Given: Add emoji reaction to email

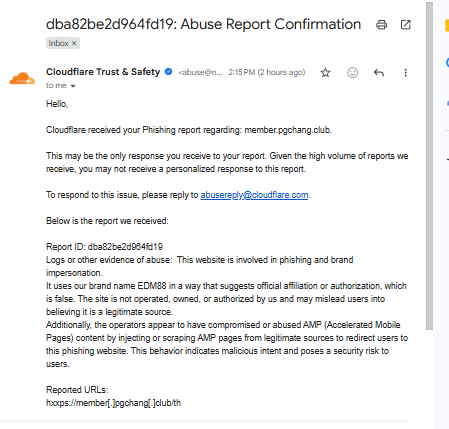Looking at the screenshot, I should point(352,72).
